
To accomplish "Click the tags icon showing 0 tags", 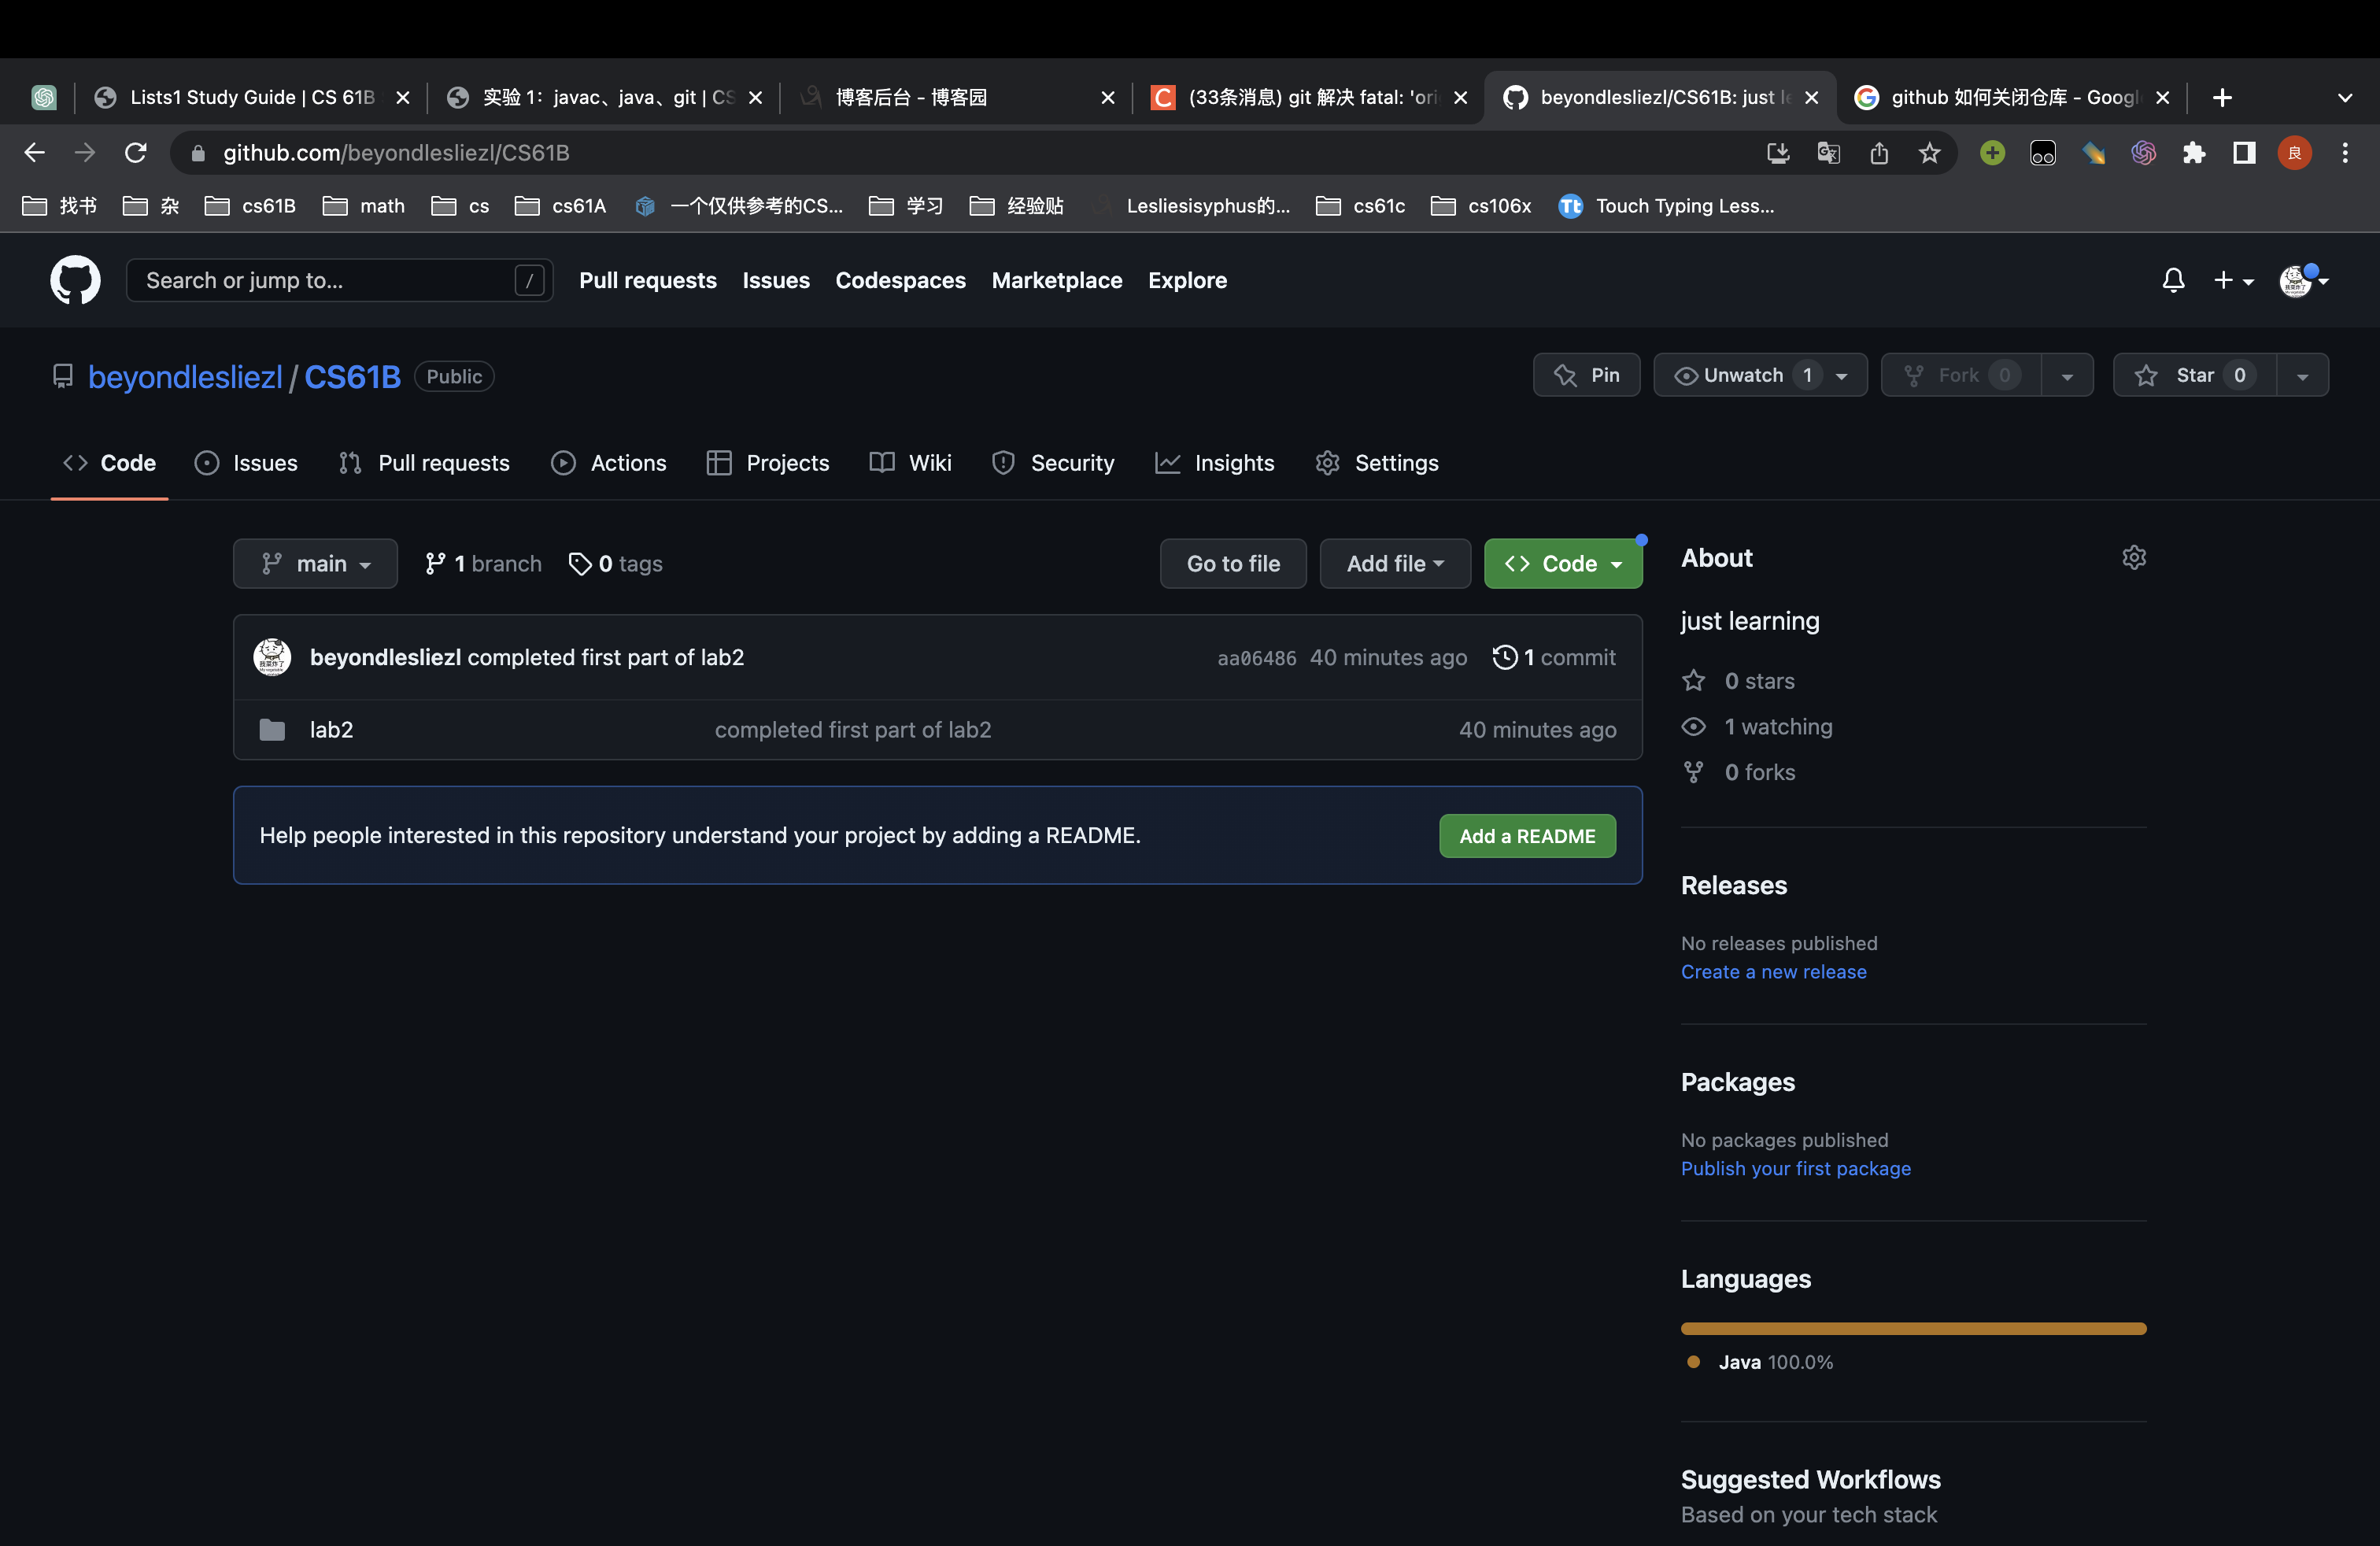I will [580, 564].
